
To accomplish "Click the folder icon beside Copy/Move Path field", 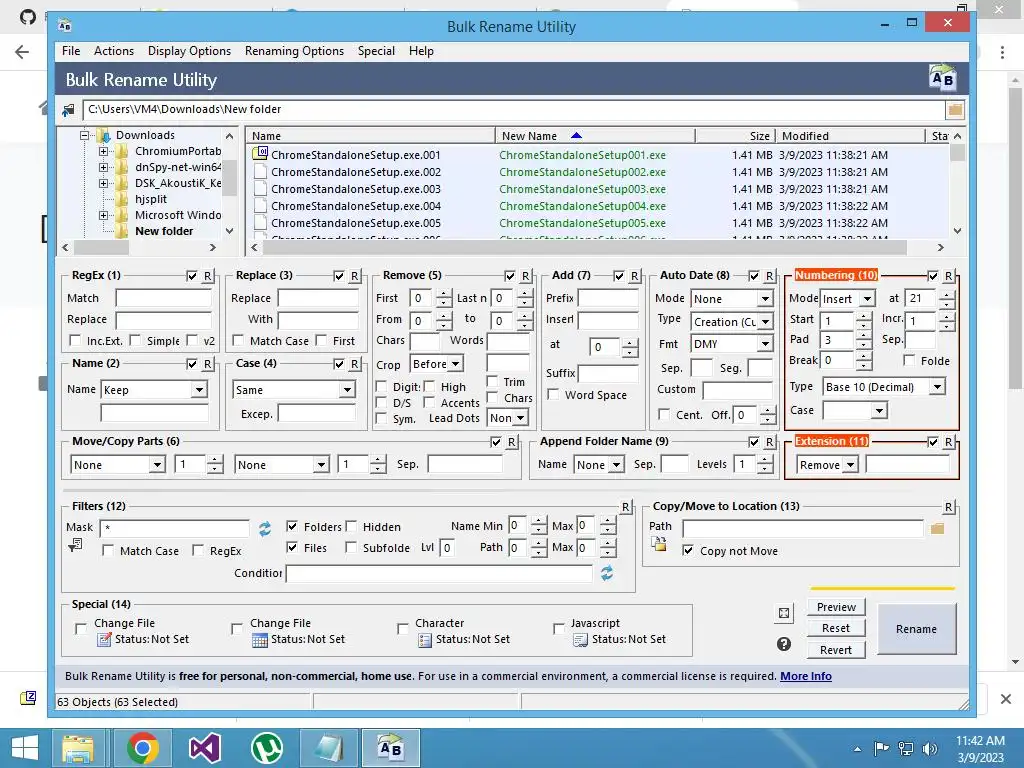I will (x=937, y=528).
